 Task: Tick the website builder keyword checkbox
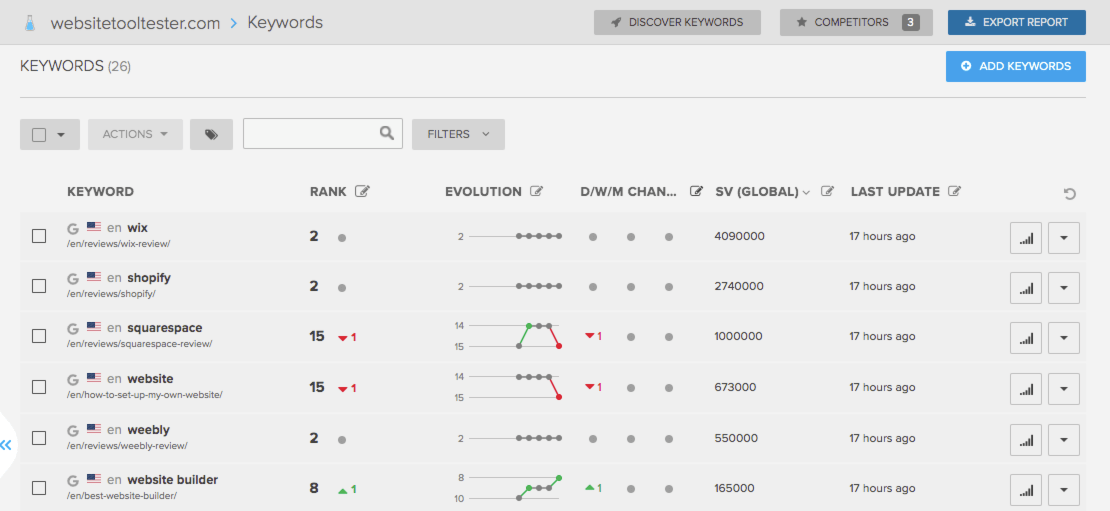coord(39,488)
